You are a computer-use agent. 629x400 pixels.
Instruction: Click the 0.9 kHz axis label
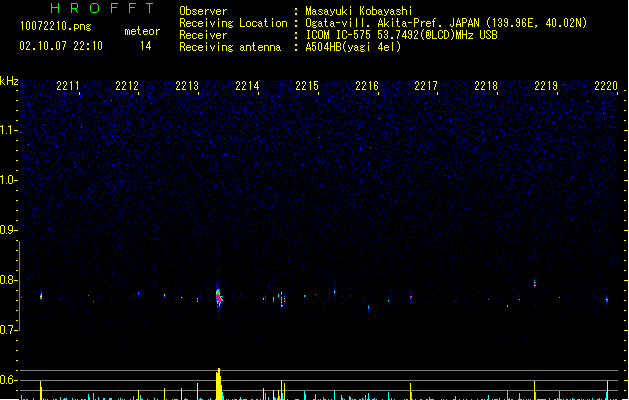coord(8,230)
